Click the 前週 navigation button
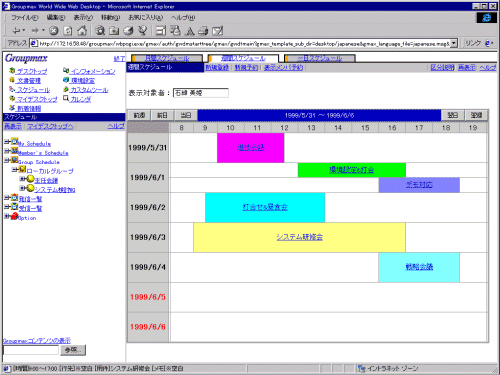500x375 pixels. (x=139, y=115)
